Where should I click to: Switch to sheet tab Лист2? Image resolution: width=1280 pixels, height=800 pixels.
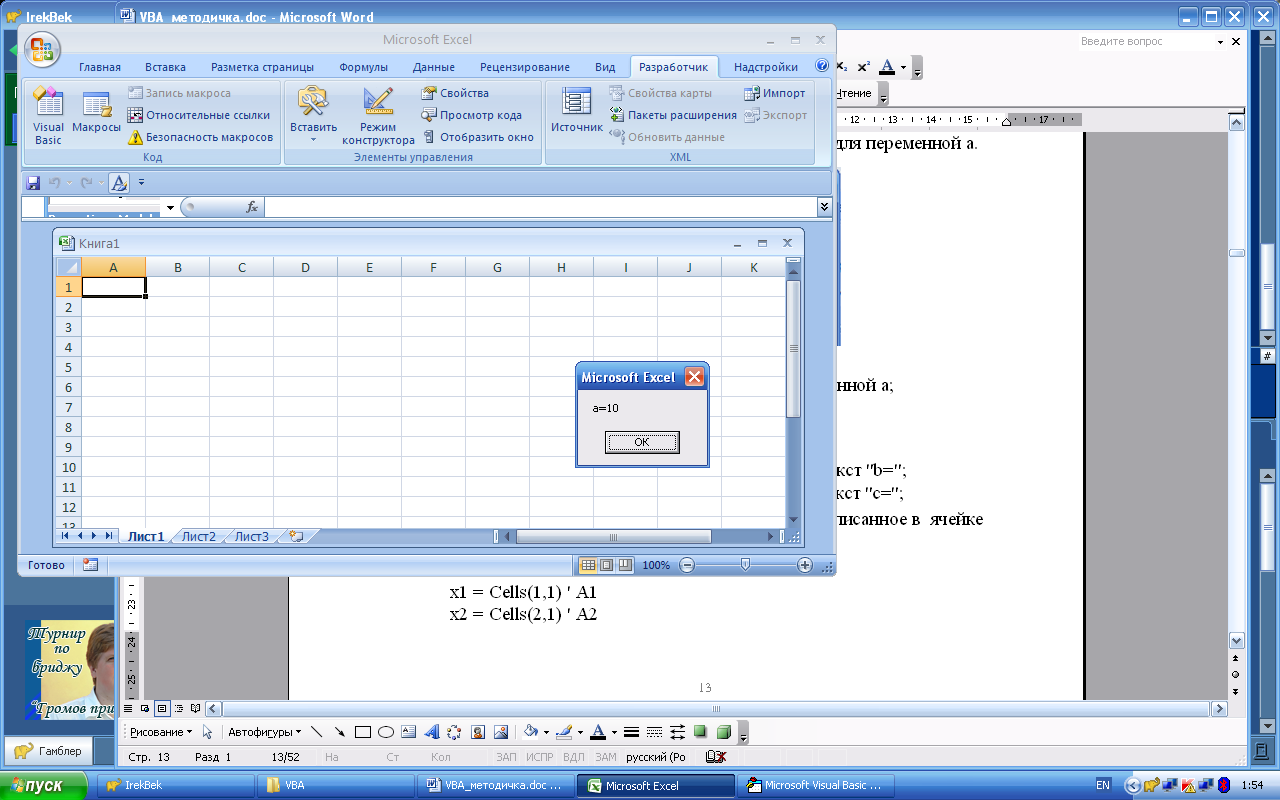tap(198, 536)
